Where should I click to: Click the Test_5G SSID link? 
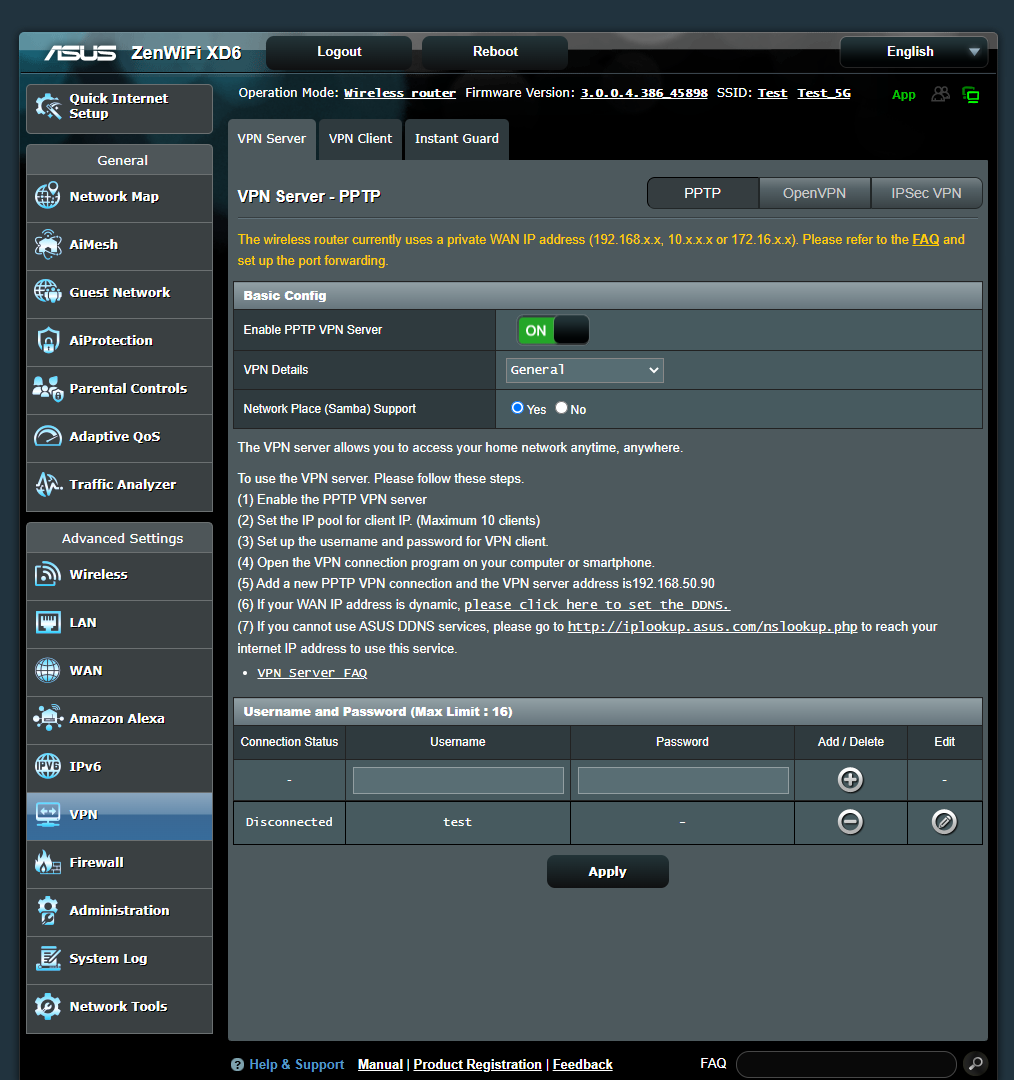pos(824,93)
